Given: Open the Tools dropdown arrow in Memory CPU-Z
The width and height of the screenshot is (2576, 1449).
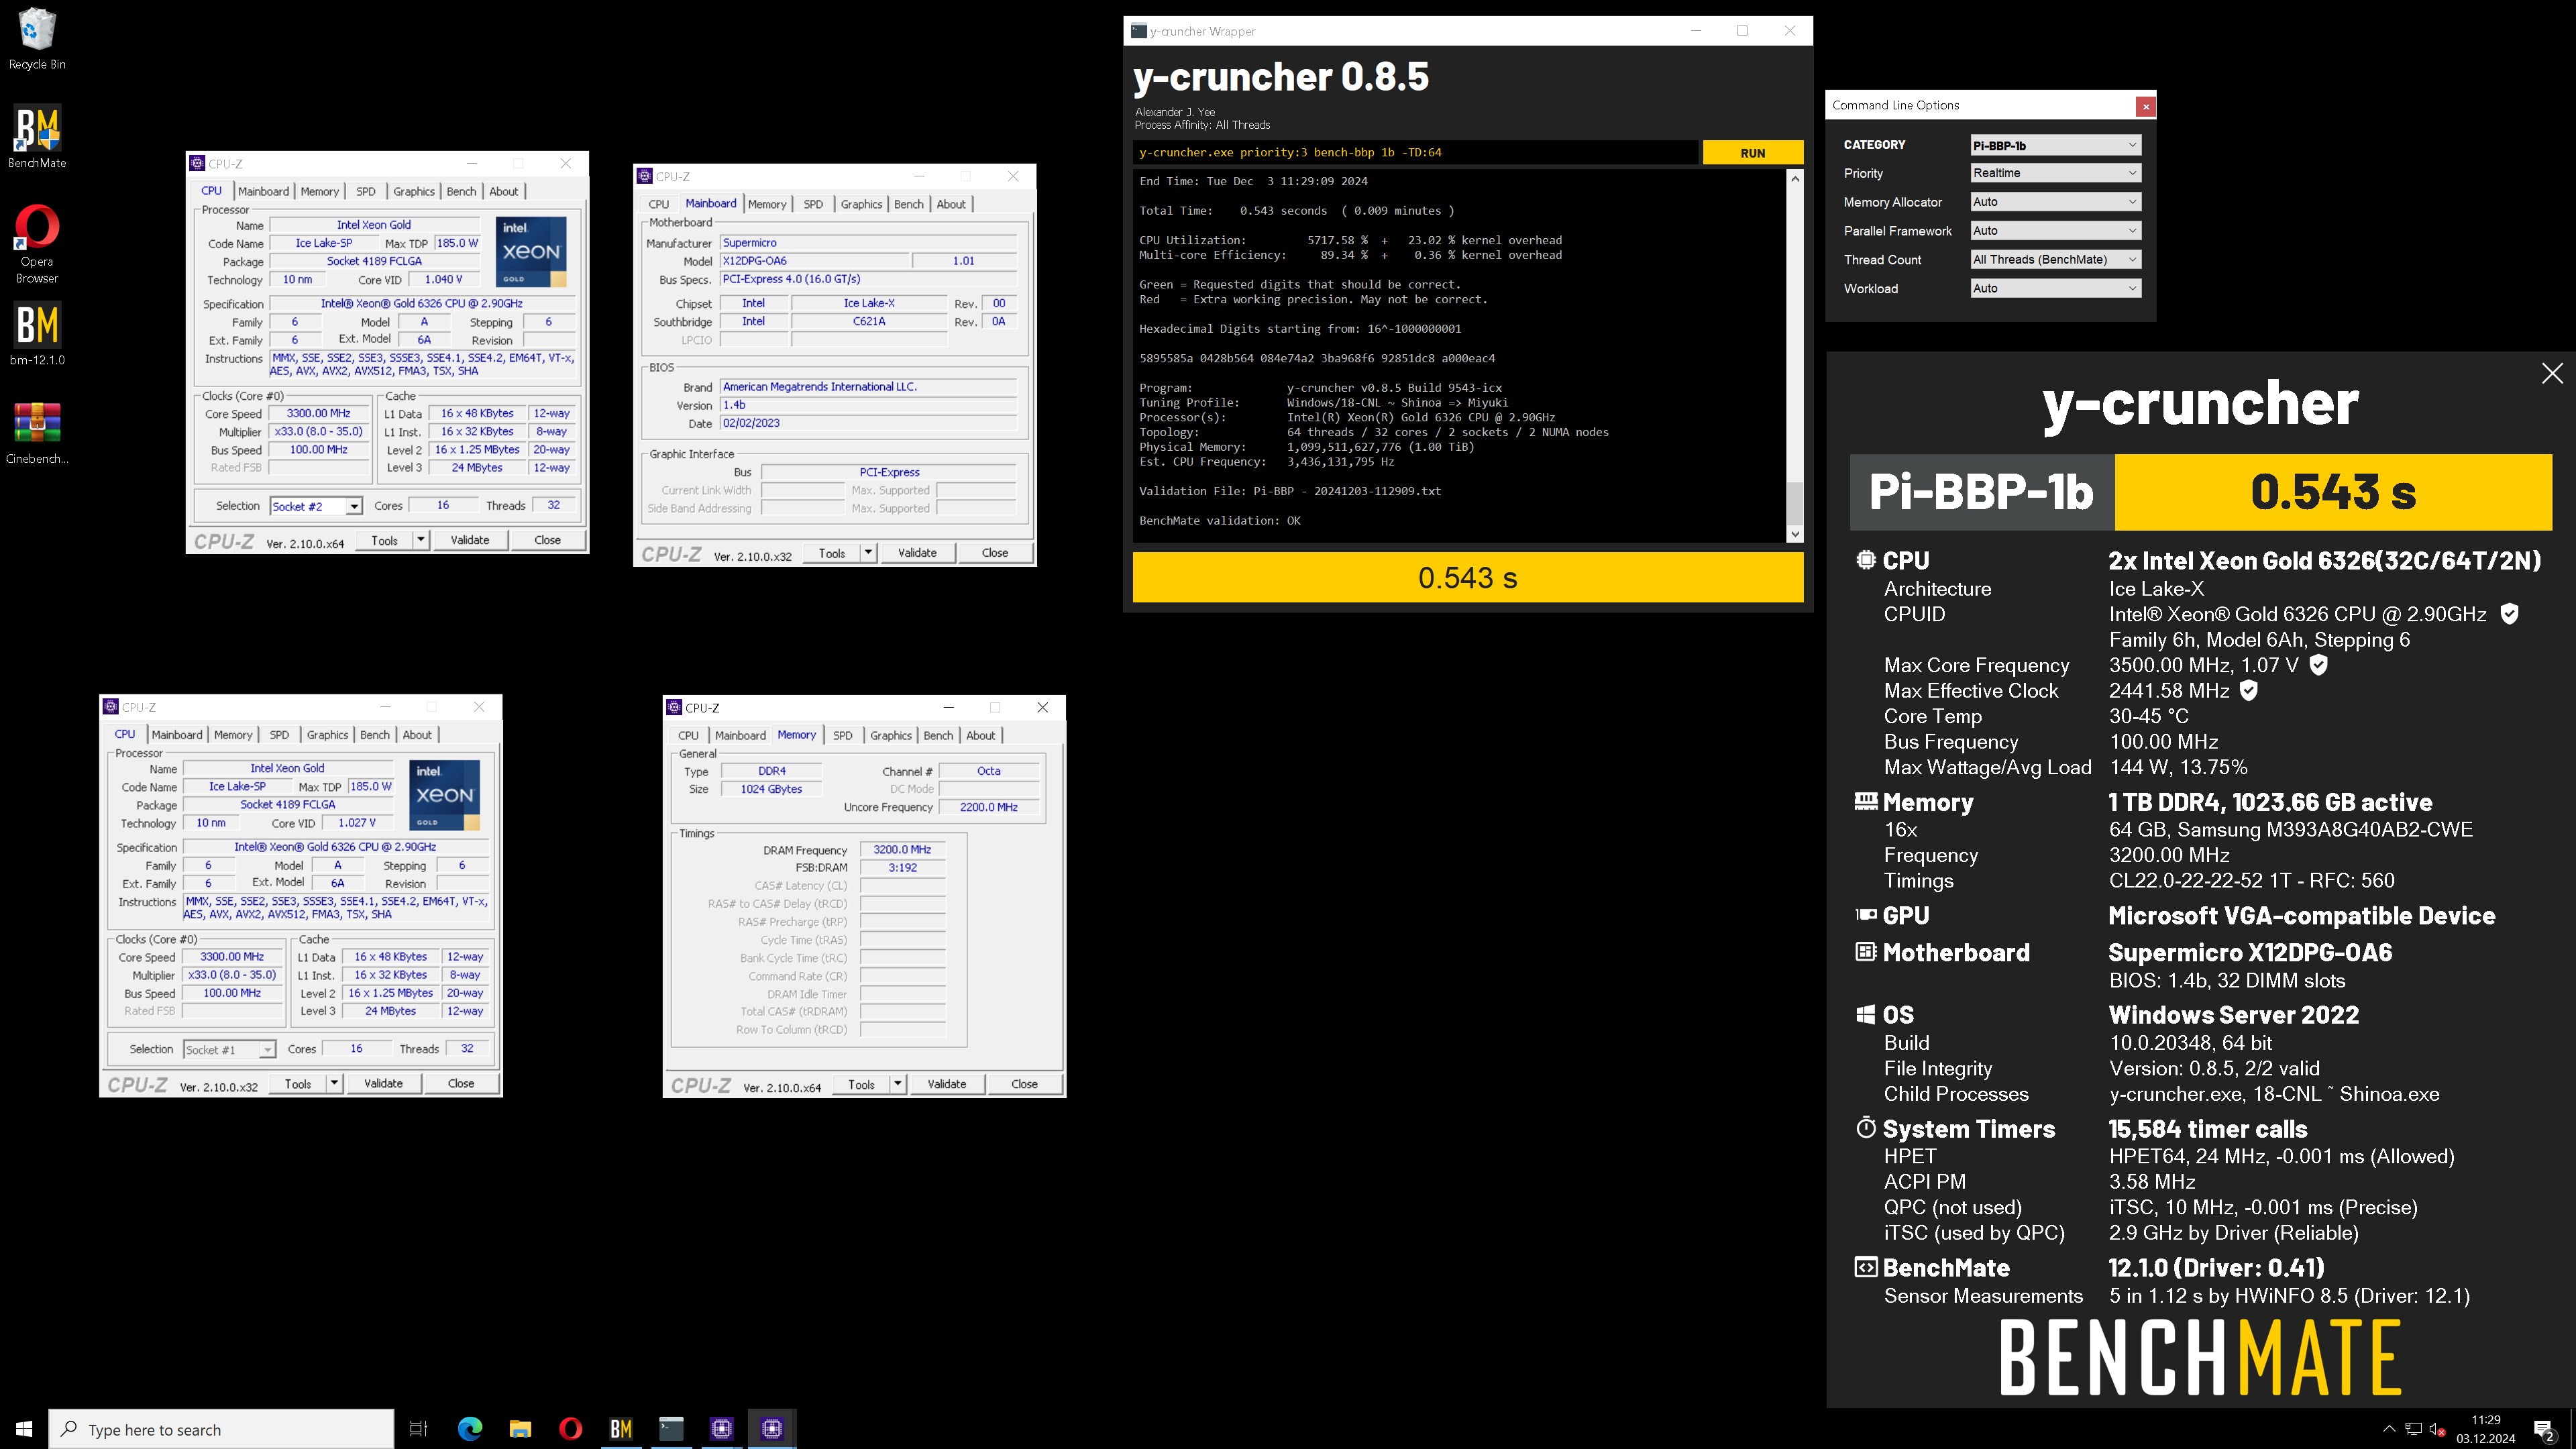Looking at the screenshot, I should (x=898, y=1084).
